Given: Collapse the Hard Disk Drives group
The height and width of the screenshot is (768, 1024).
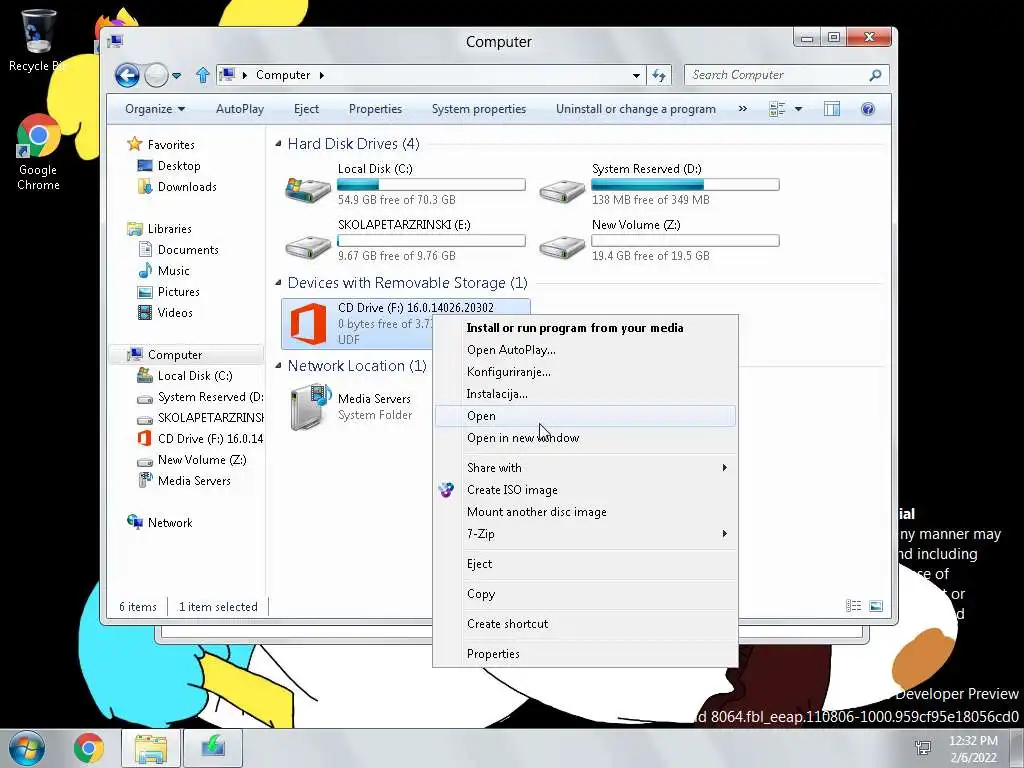Looking at the screenshot, I should [x=278, y=144].
